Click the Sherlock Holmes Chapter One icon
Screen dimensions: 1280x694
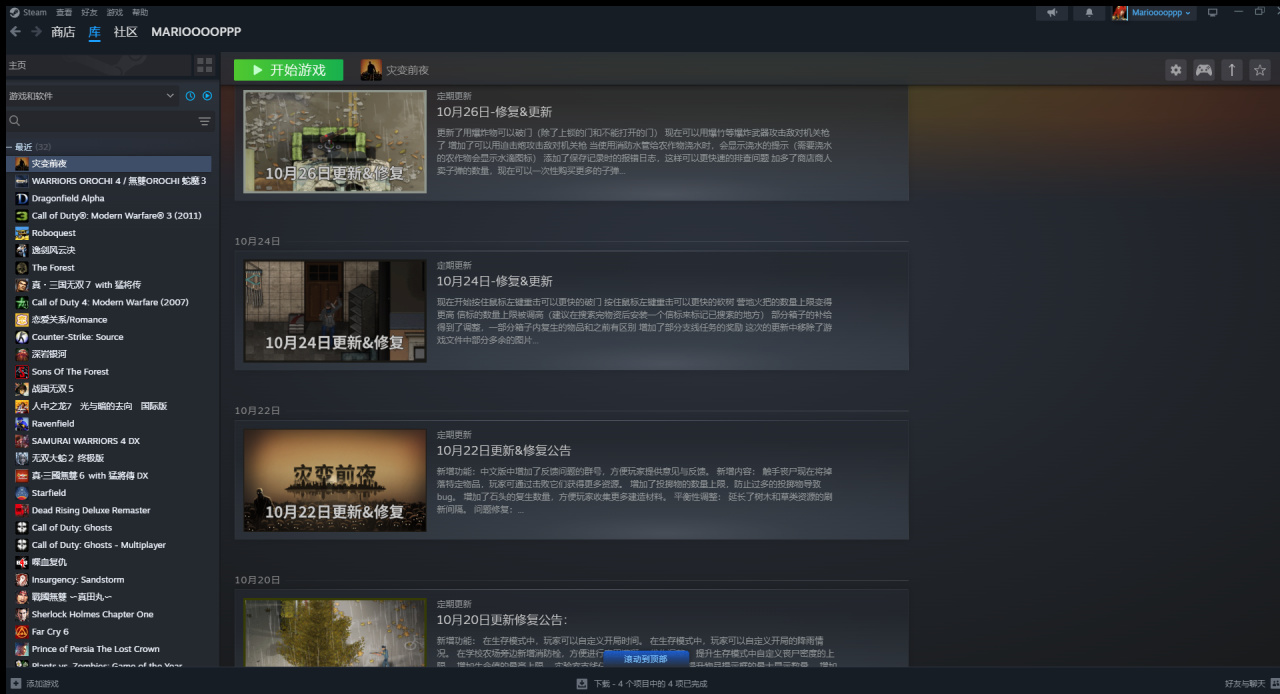(22, 614)
